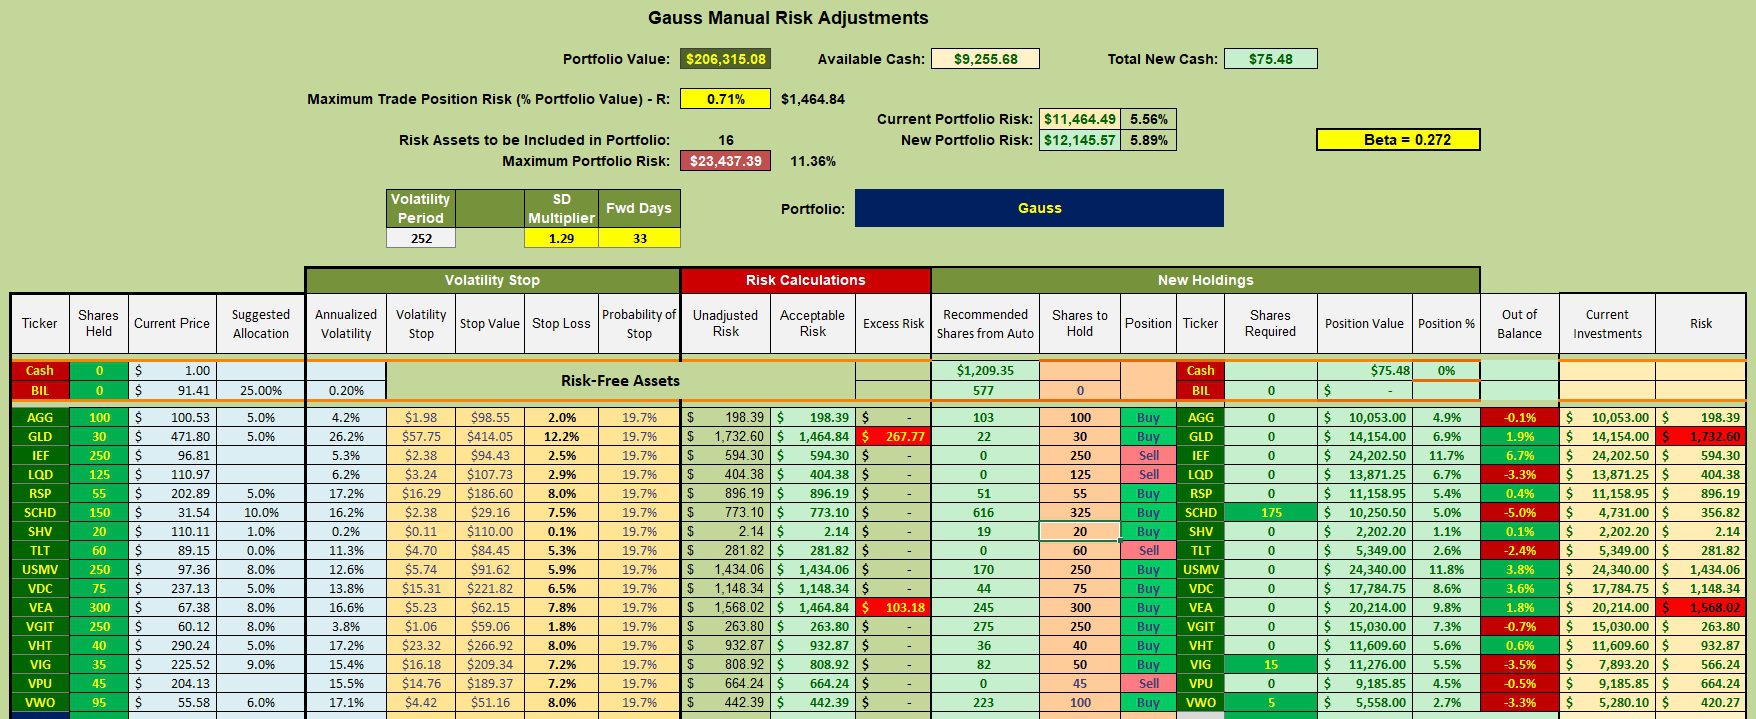1756x719 pixels.
Task: Click the BIL suggested allocation 25.00%
Action: click(260, 390)
